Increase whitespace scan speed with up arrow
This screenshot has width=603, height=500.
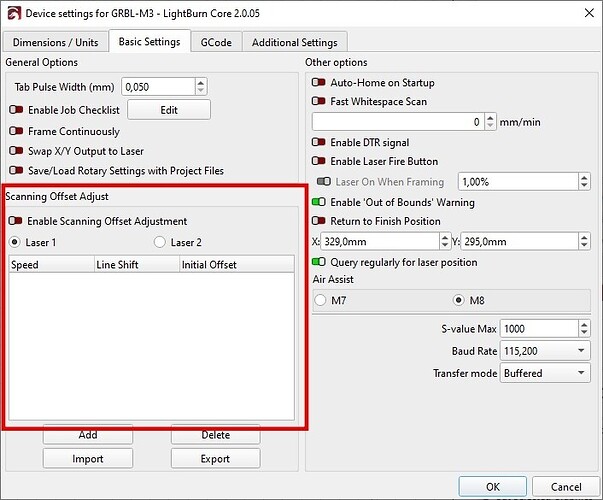click(490, 118)
